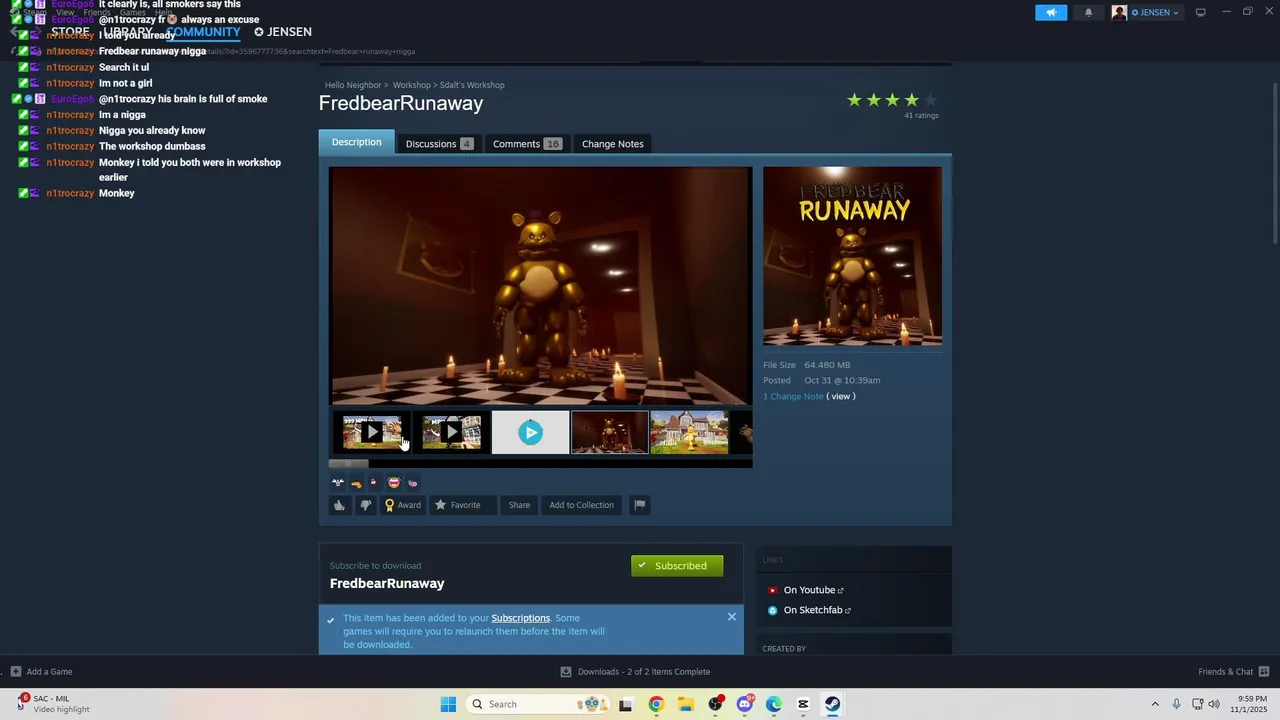Go to Hello Neighbor breadcrumb
Viewport: 1280px width, 720px height.
click(x=353, y=85)
